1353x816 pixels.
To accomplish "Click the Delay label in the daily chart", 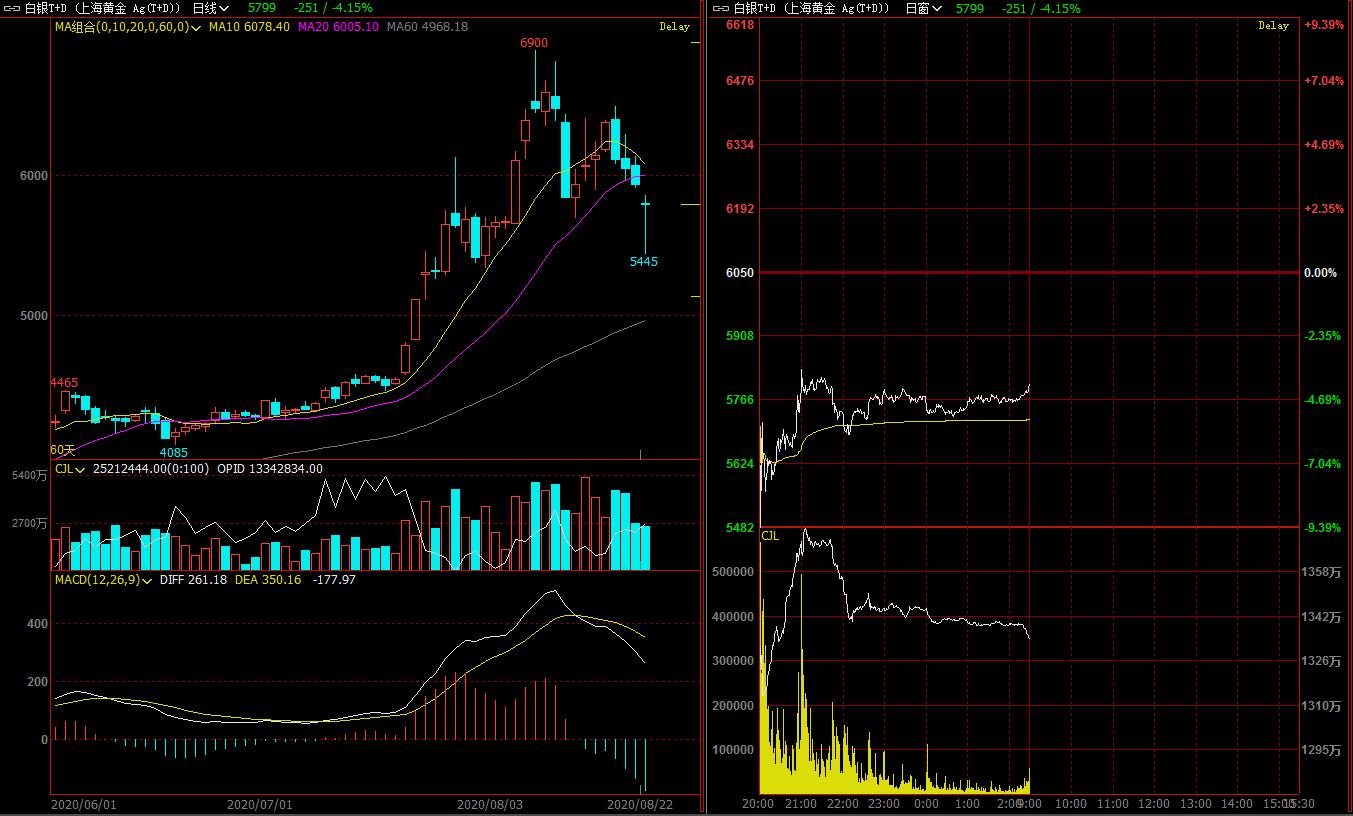I will [675, 27].
